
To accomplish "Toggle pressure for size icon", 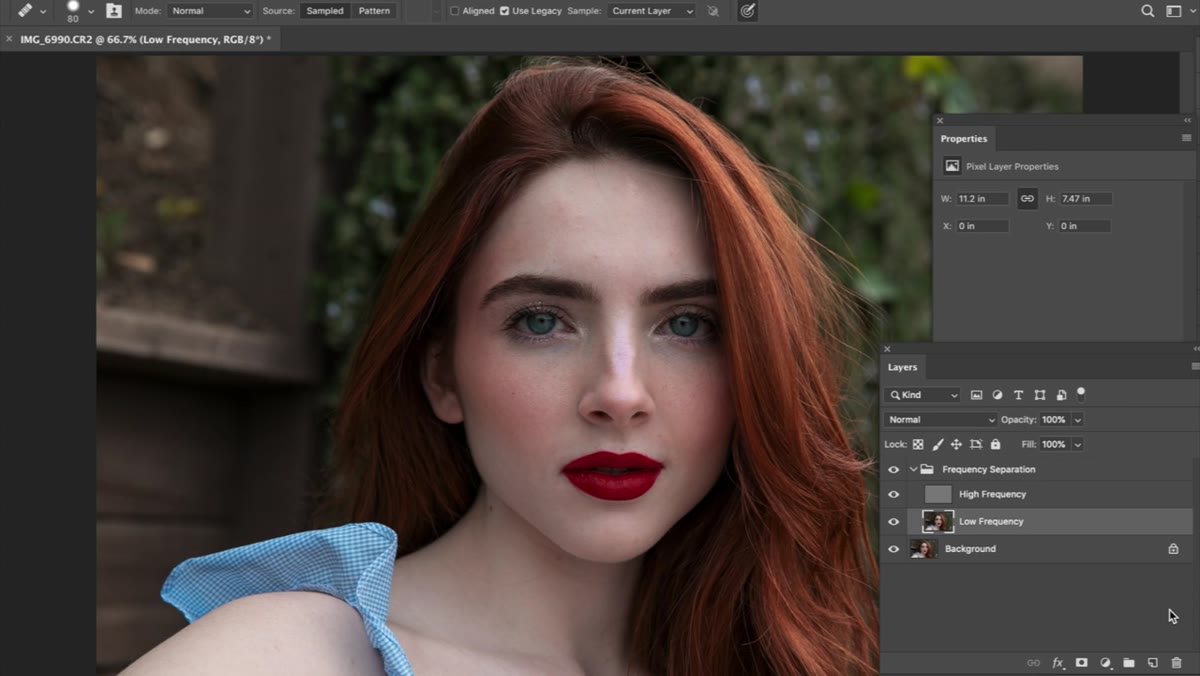I will (x=747, y=11).
